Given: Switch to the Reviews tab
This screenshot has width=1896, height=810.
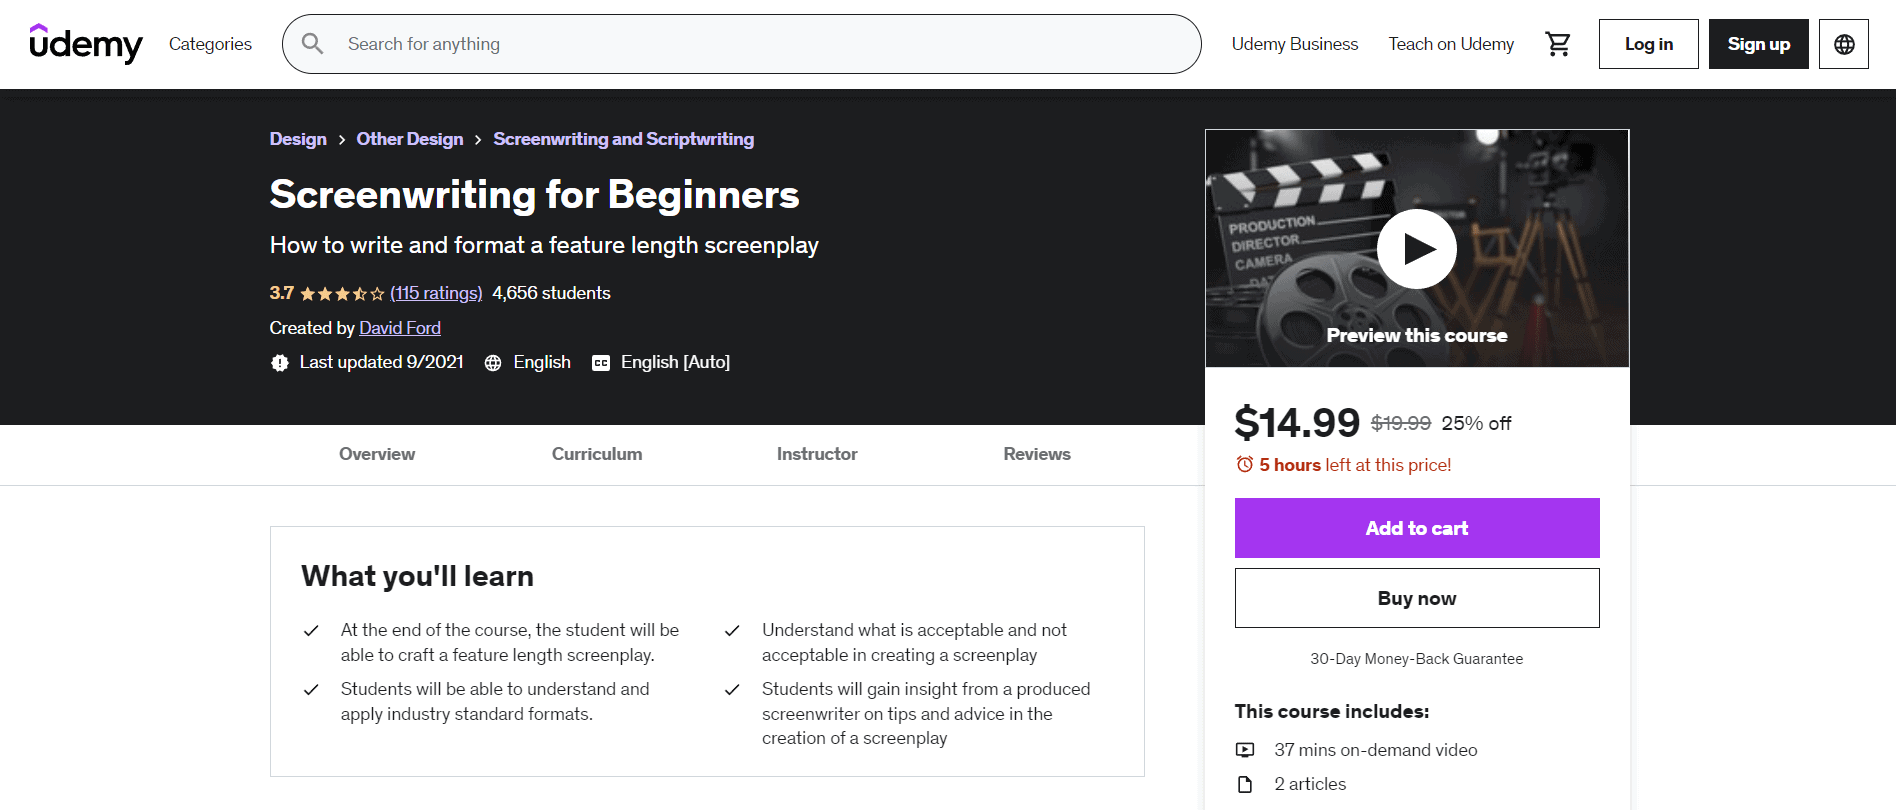Looking at the screenshot, I should point(1036,454).
